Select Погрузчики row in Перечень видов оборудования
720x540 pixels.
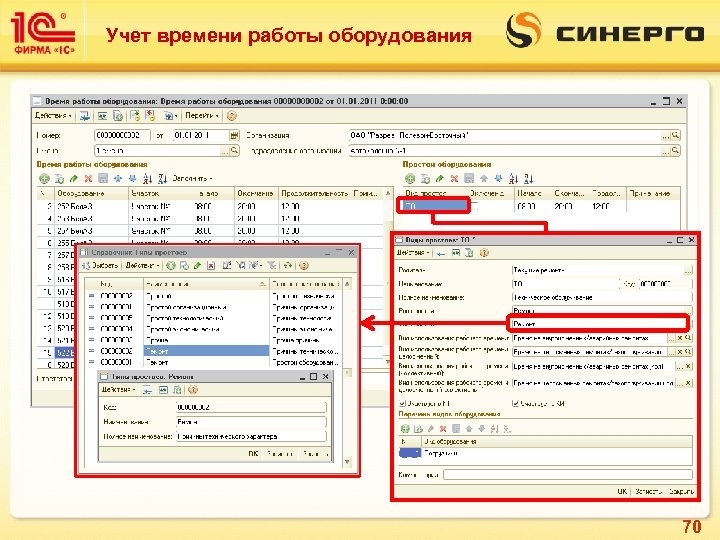546,453
